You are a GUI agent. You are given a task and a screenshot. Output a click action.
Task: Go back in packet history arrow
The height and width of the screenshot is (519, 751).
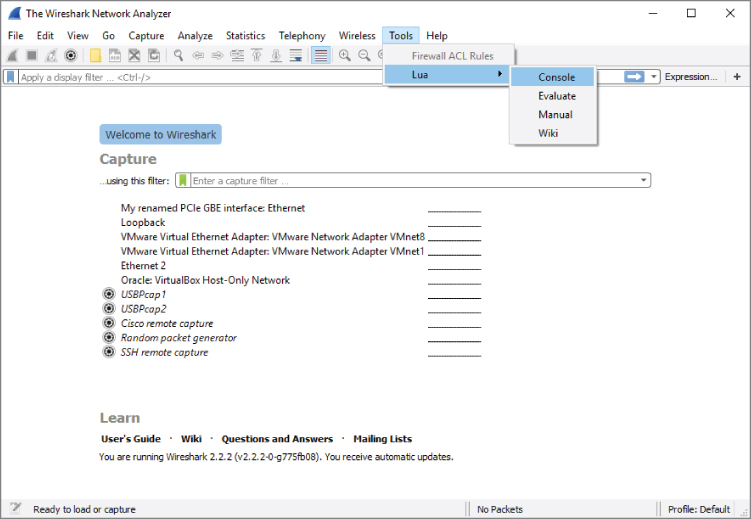point(198,56)
